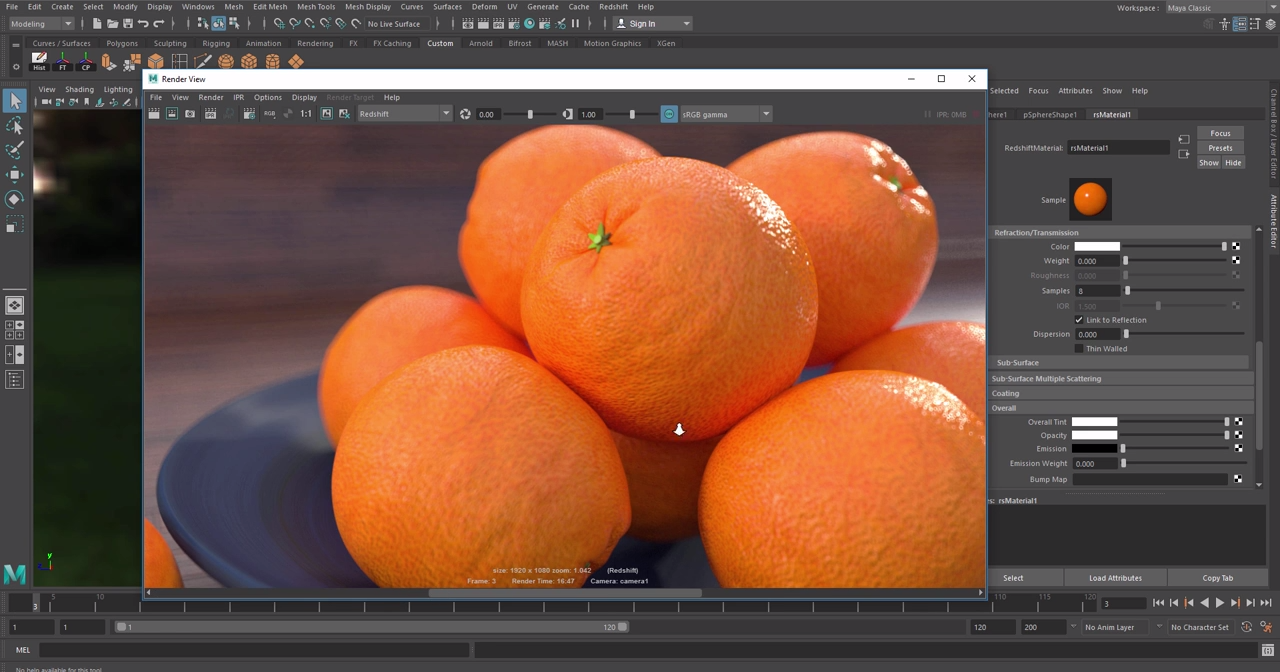
Task: Toggle the Lasso selection tool
Action: [x=15, y=125]
